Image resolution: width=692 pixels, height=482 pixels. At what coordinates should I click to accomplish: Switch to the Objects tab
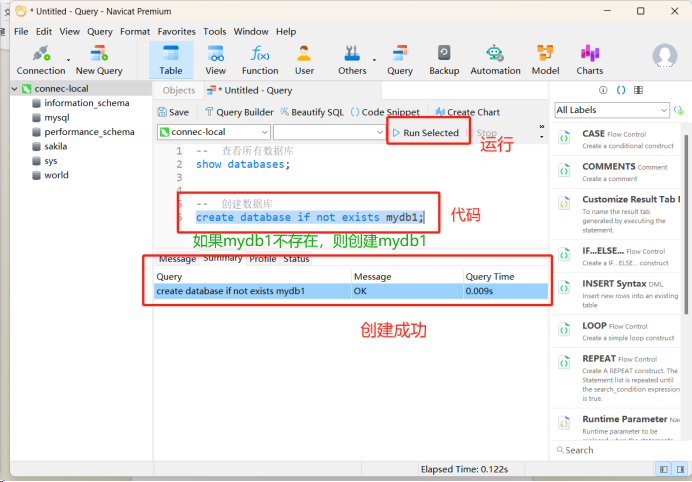[179, 90]
